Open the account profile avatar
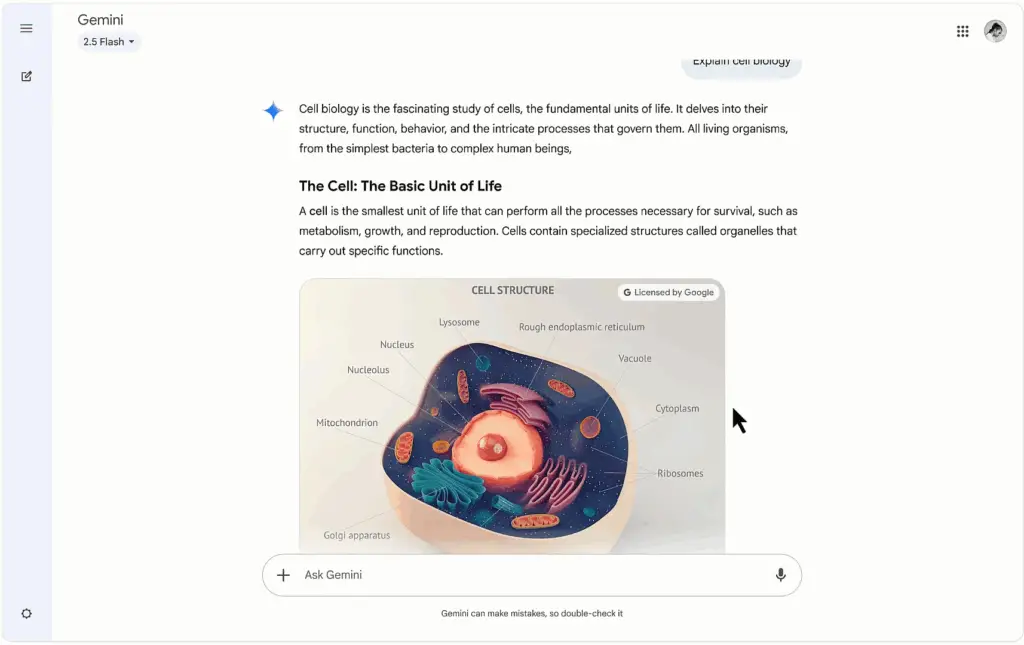 (995, 31)
